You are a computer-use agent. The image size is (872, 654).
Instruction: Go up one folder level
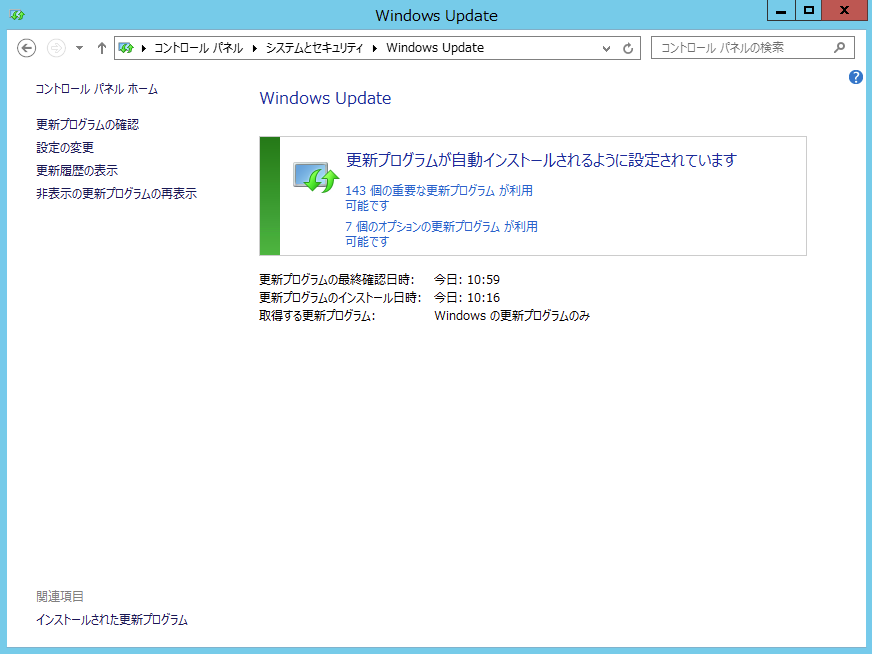click(101, 48)
